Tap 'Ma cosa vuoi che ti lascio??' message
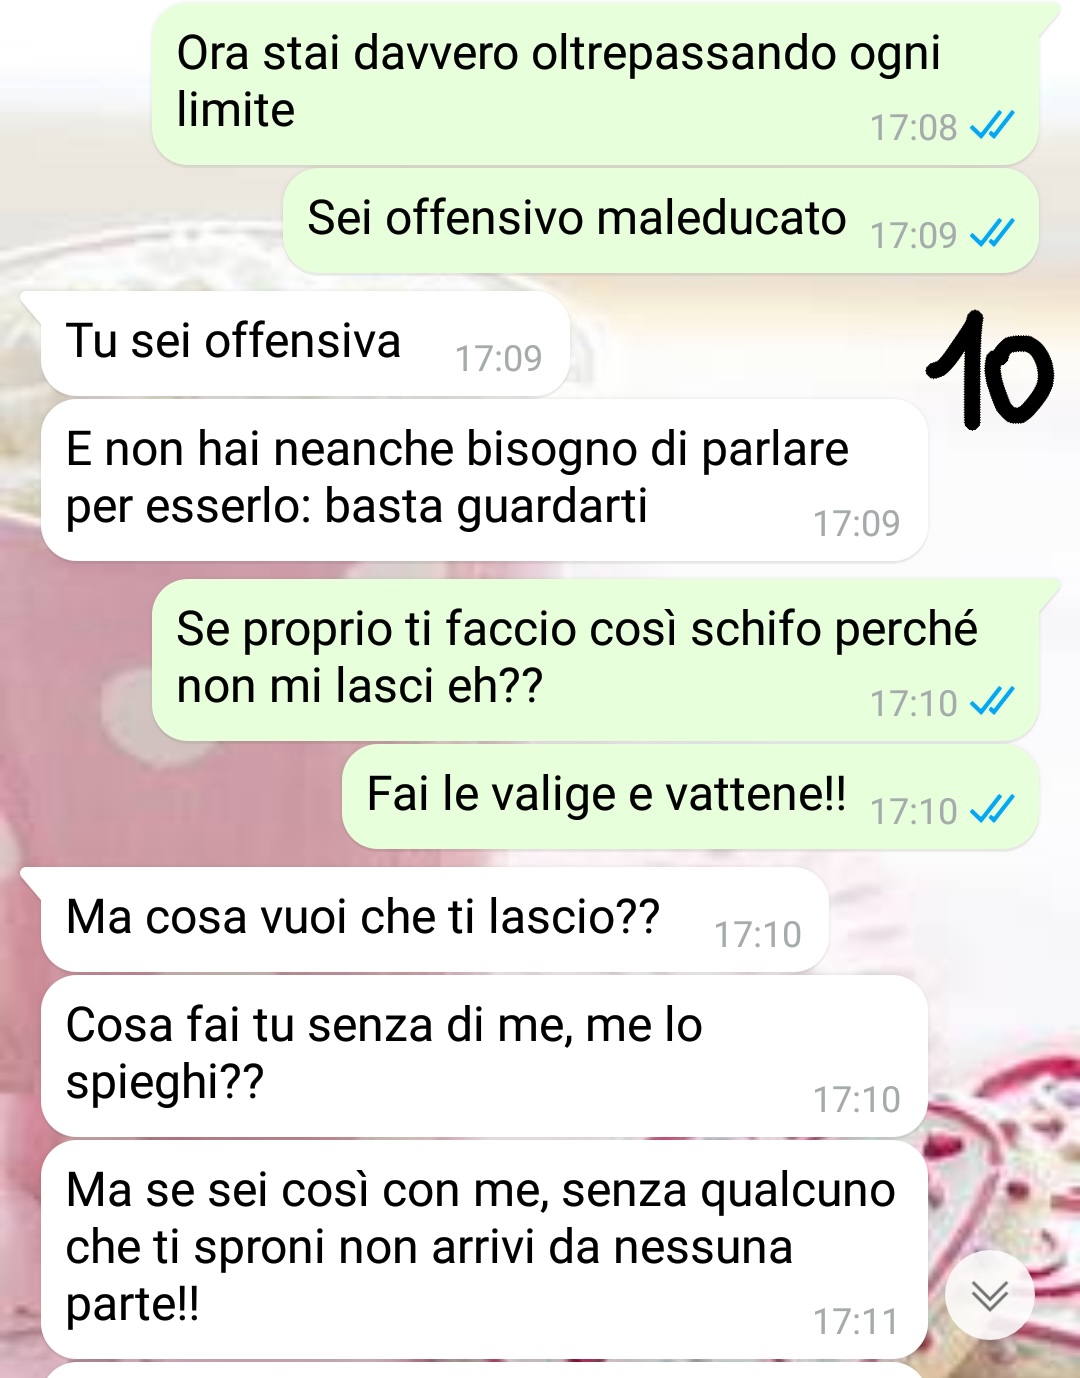 [434, 919]
